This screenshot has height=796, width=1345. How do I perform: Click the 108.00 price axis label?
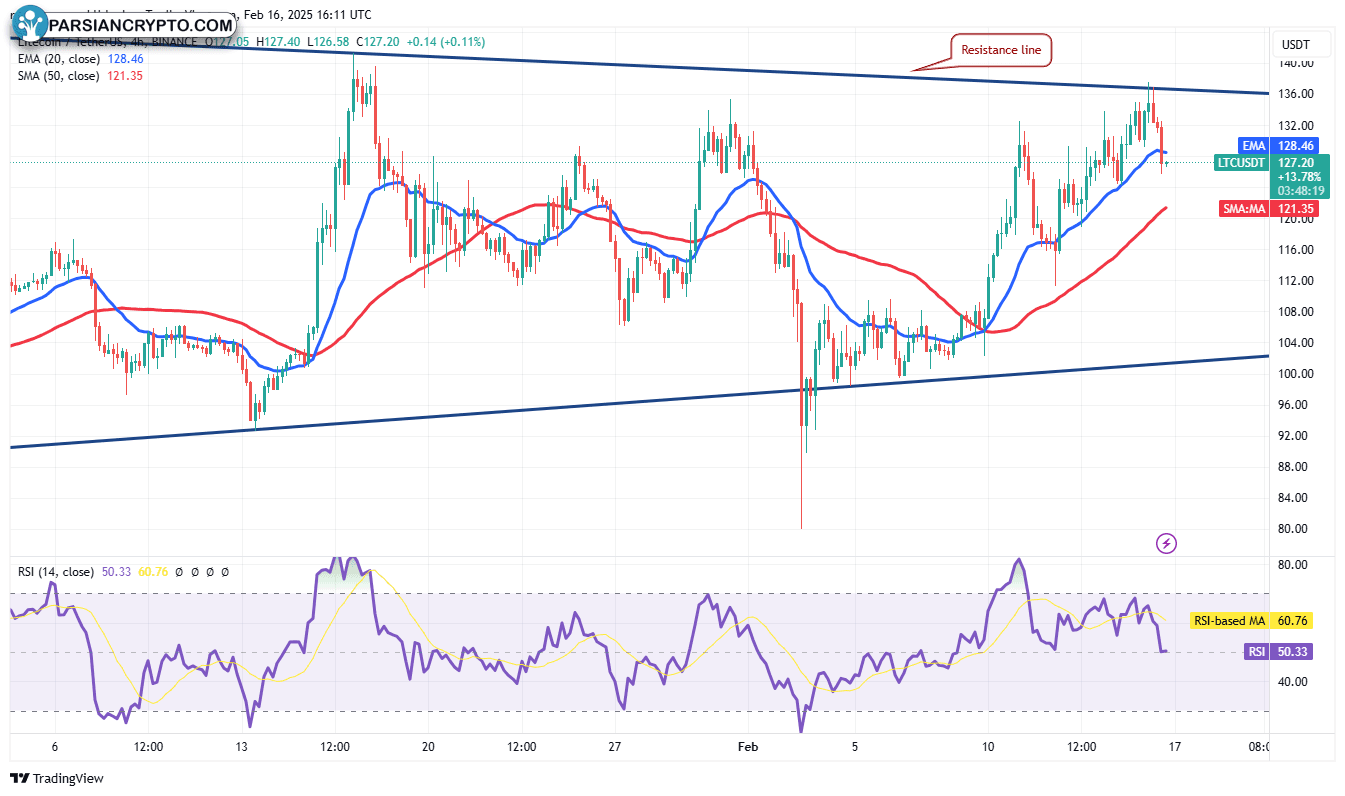[1297, 312]
